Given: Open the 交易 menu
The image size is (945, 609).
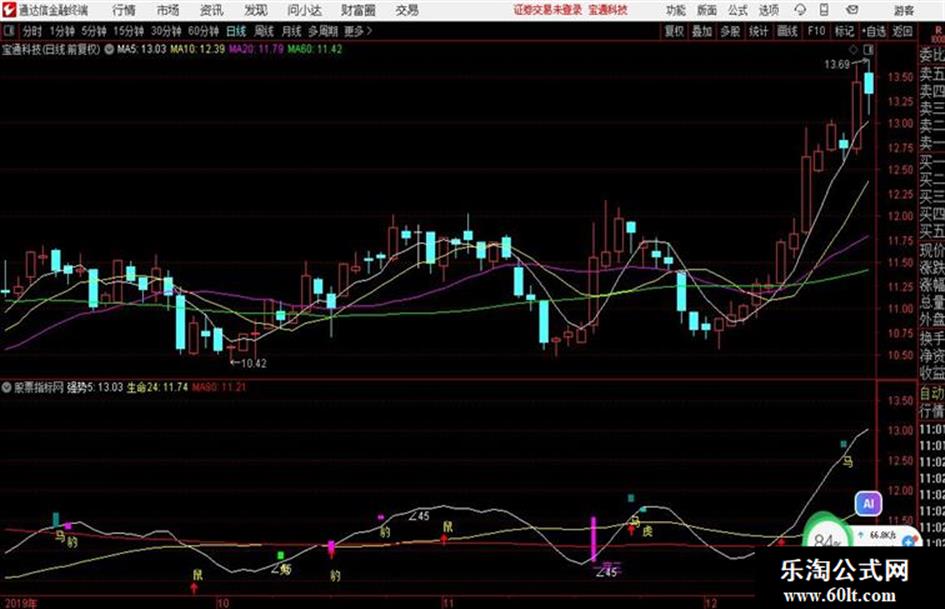Looking at the screenshot, I should [x=407, y=10].
